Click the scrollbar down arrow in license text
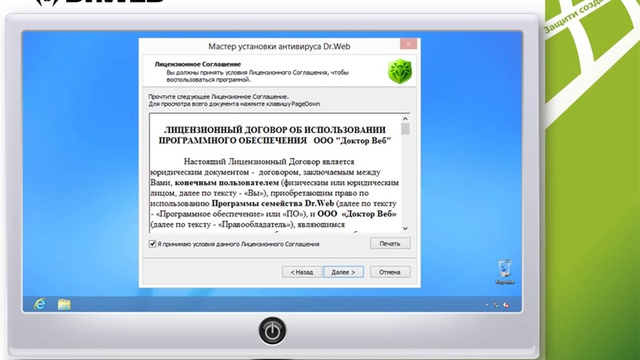The image size is (640, 360). (405, 229)
